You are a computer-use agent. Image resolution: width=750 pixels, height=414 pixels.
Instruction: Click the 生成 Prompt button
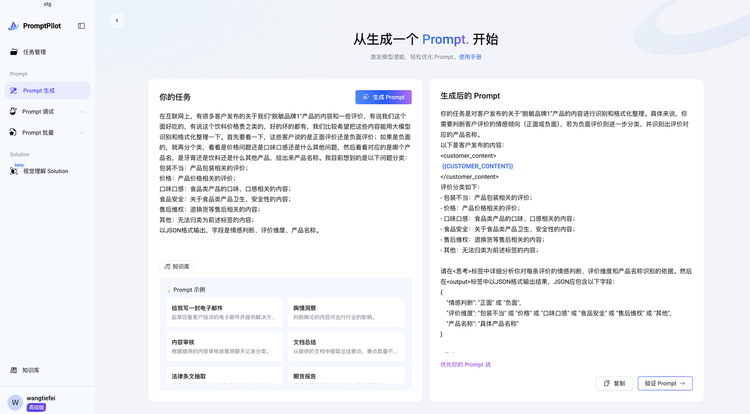click(383, 97)
